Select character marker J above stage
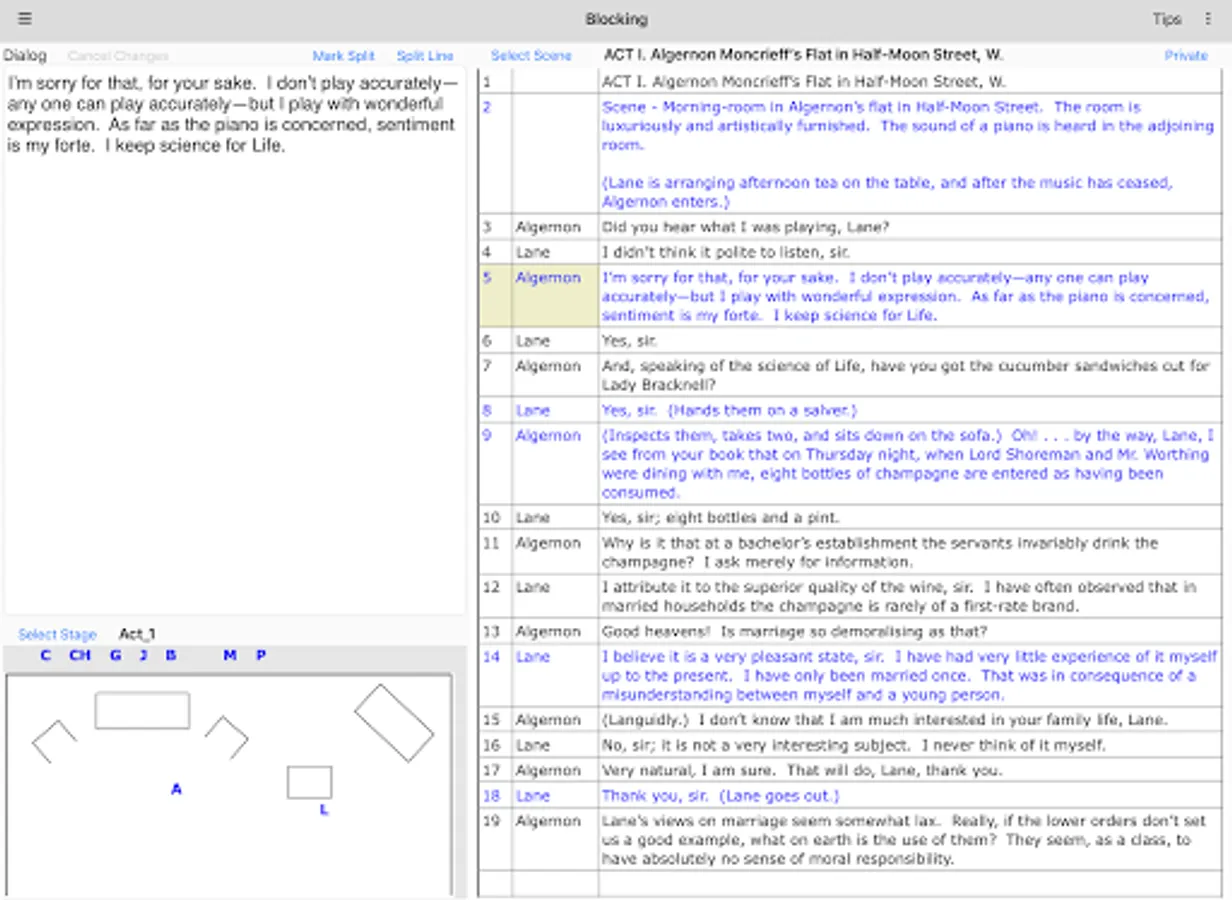The width and height of the screenshot is (1232, 900). 143,655
